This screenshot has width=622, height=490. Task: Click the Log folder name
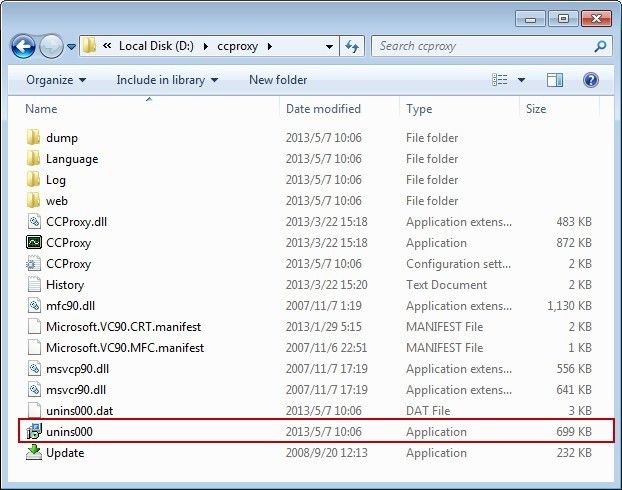click(56, 180)
